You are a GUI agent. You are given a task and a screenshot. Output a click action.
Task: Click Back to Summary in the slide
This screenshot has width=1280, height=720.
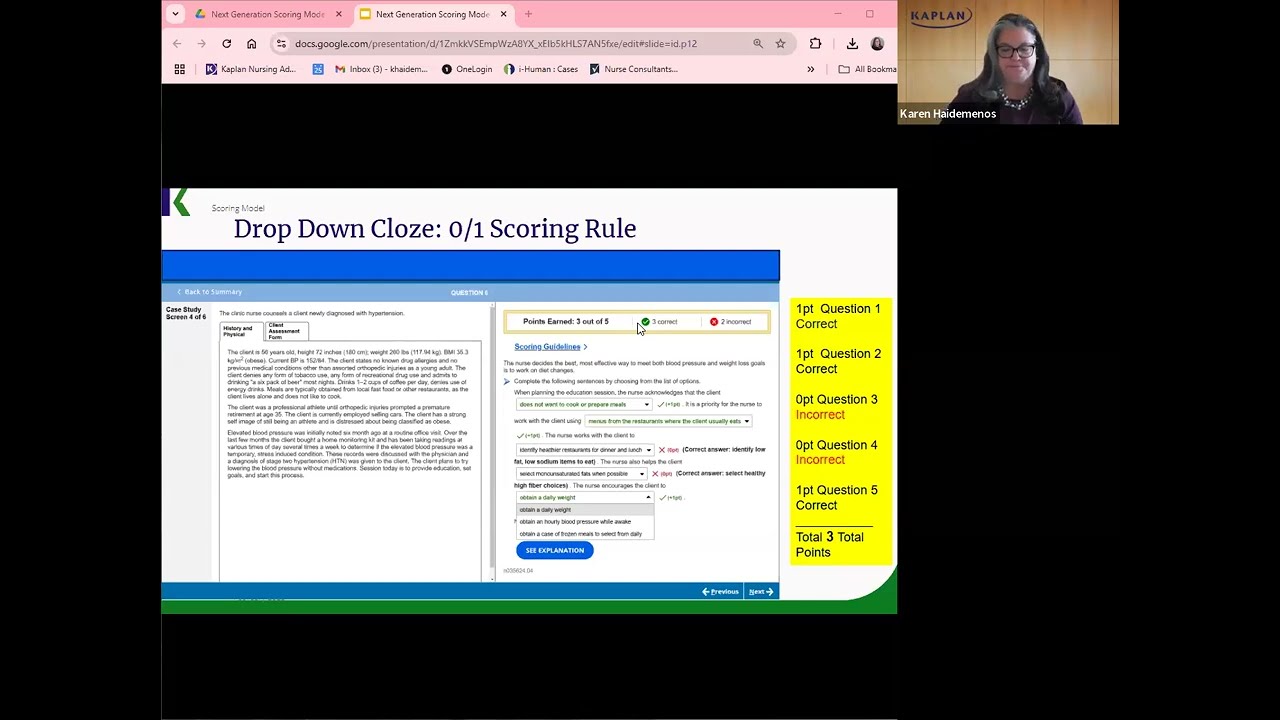pos(210,292)
